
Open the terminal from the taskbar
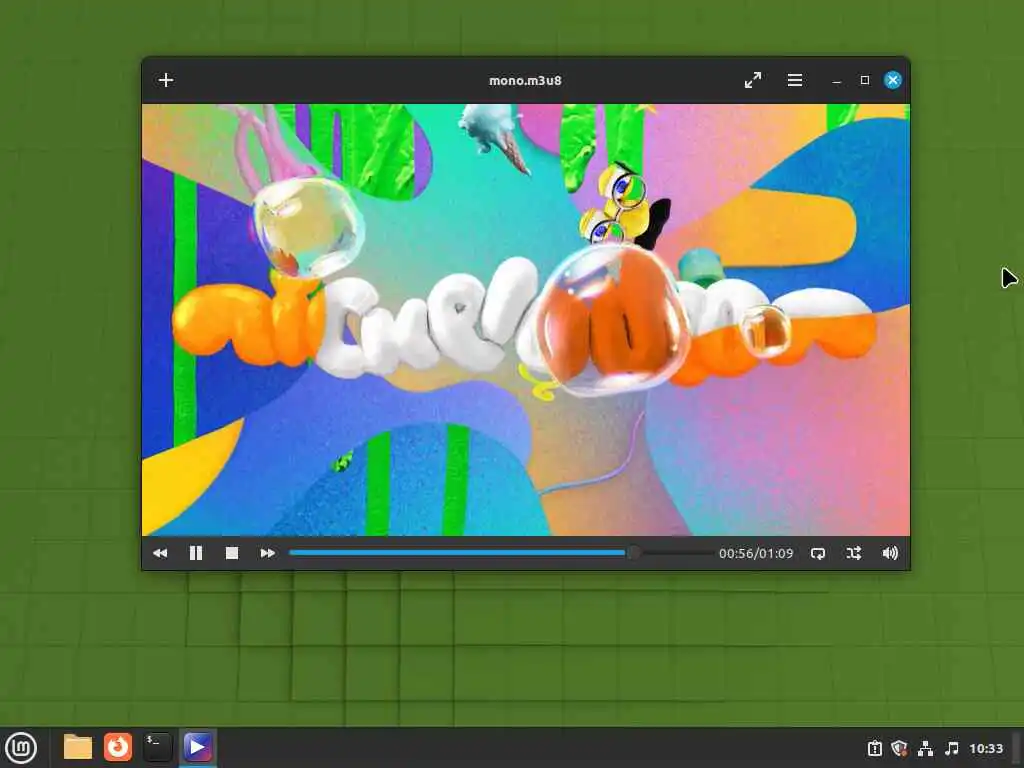coord(157,747)
